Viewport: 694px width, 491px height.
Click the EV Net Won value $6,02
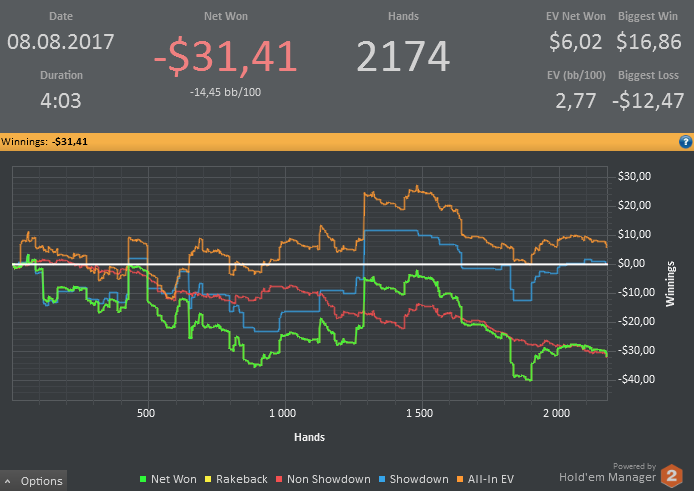(575, 42)
